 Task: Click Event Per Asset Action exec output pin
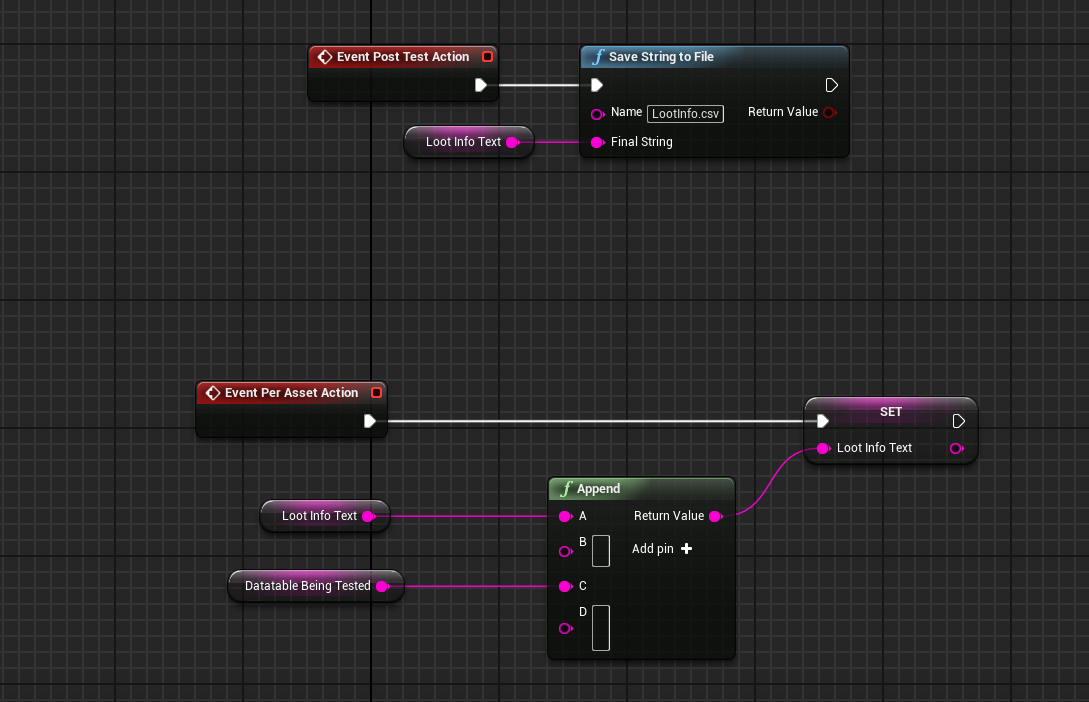tap(370, 421)
